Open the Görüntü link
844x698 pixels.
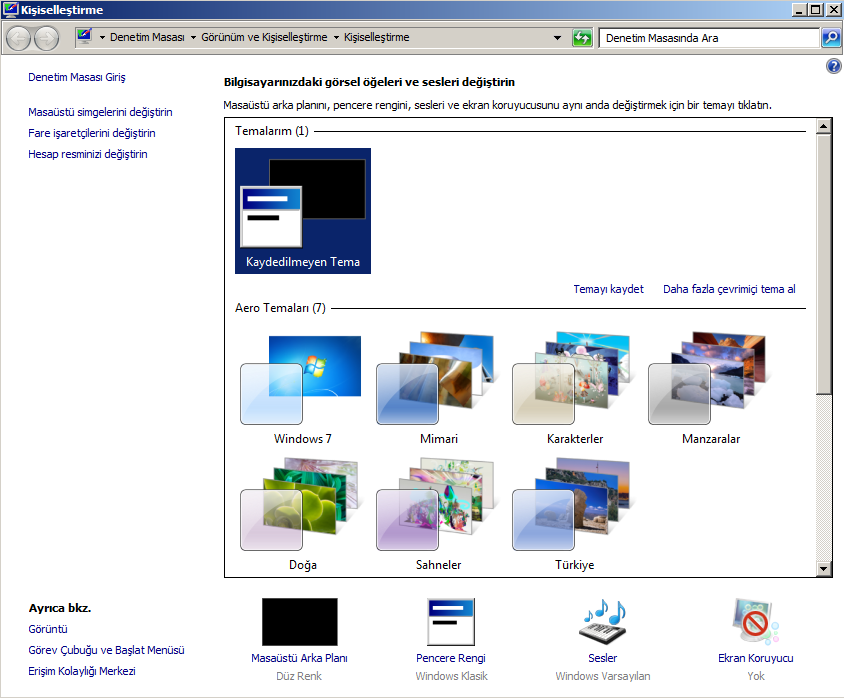[48, 629]
